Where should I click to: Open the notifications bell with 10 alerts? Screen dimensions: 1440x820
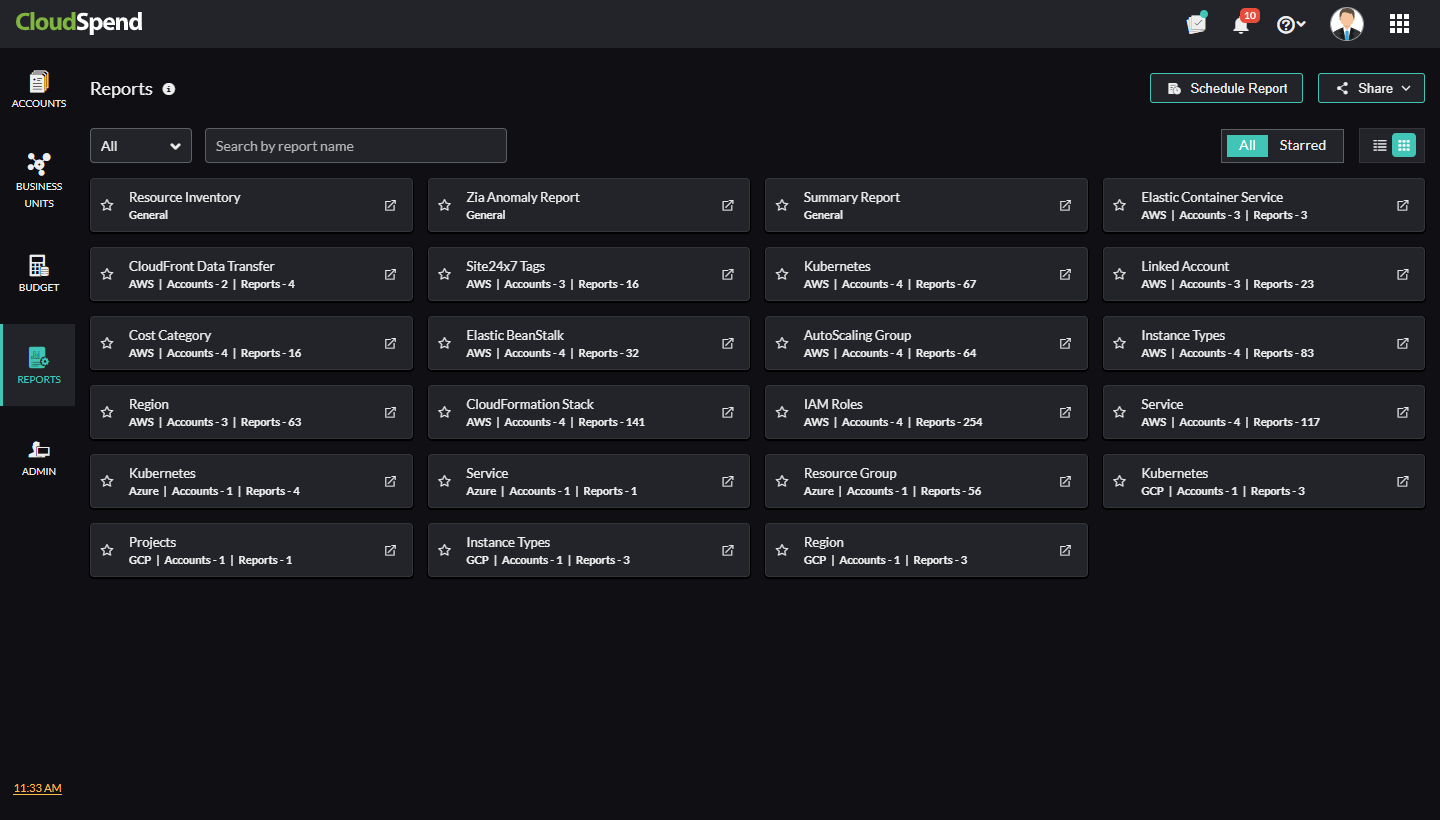(1241, 23)
